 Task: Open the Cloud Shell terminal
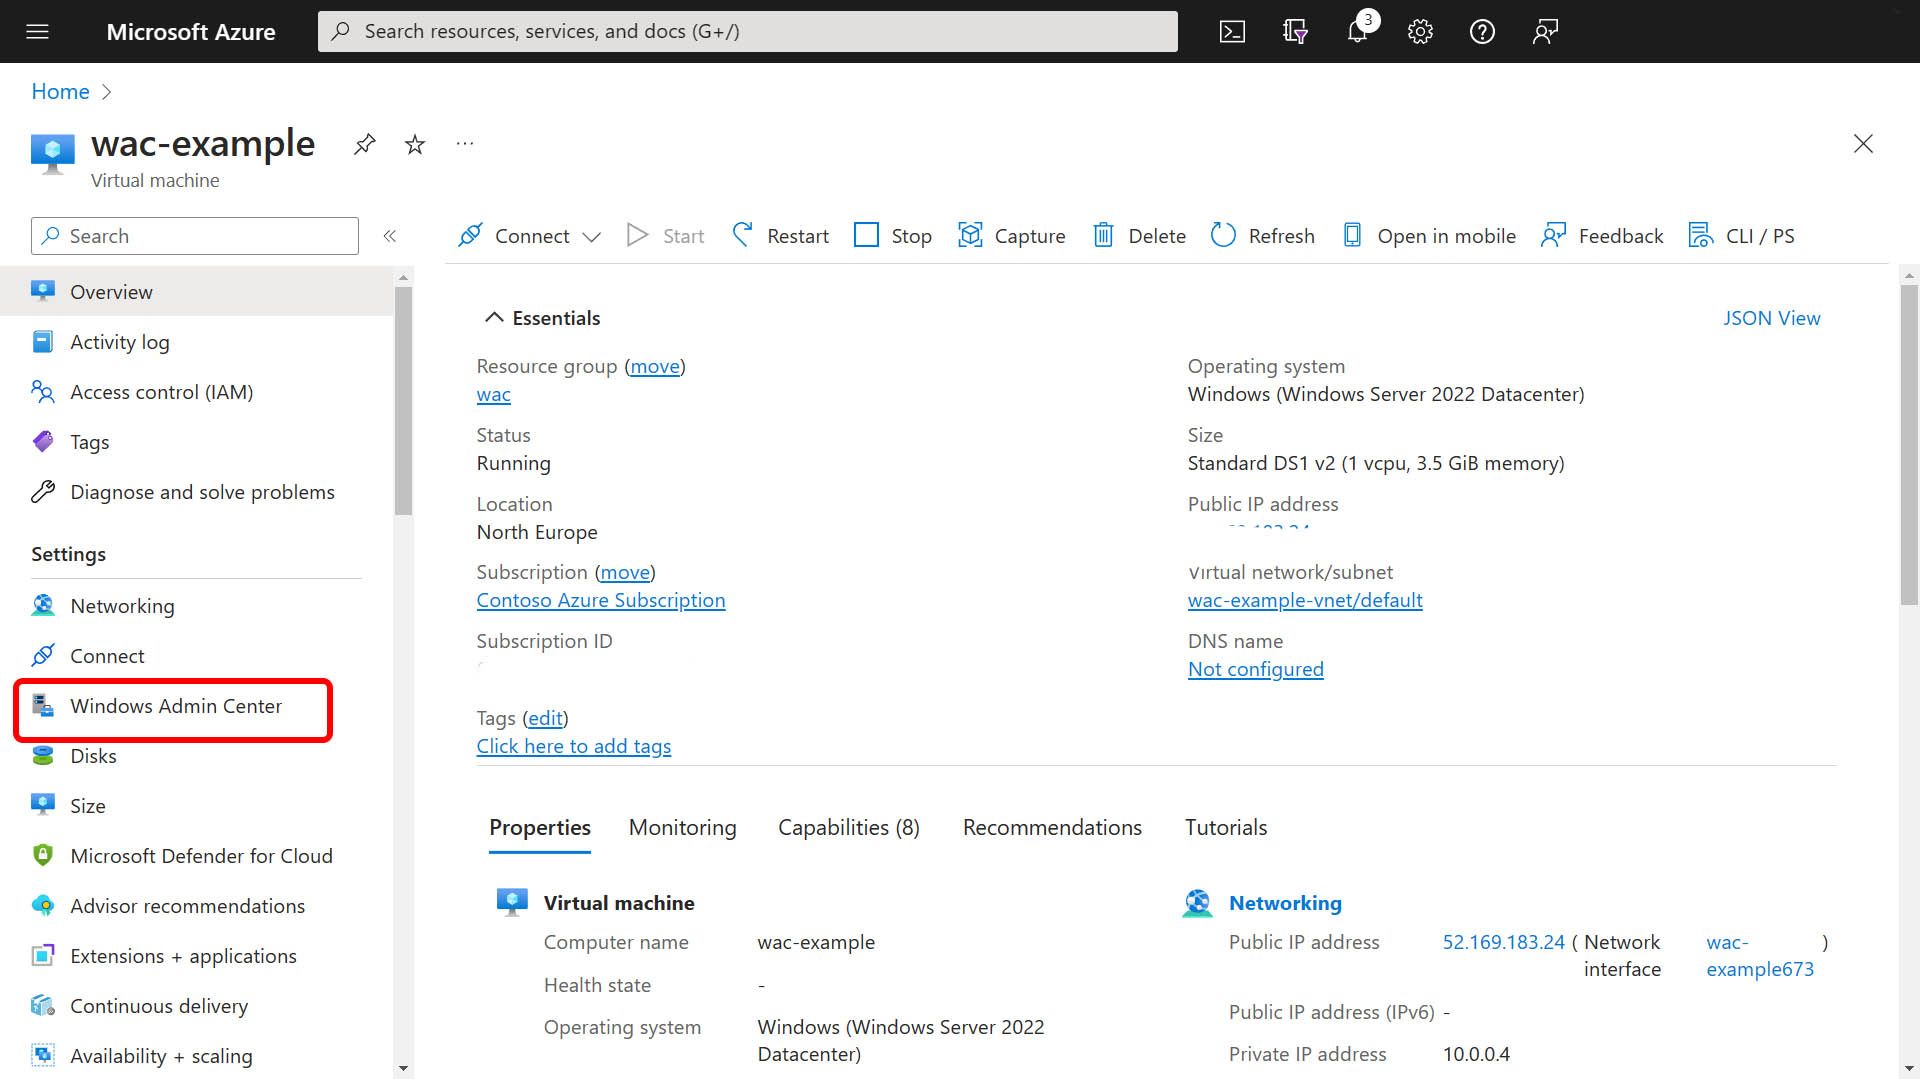[1232, 31]
